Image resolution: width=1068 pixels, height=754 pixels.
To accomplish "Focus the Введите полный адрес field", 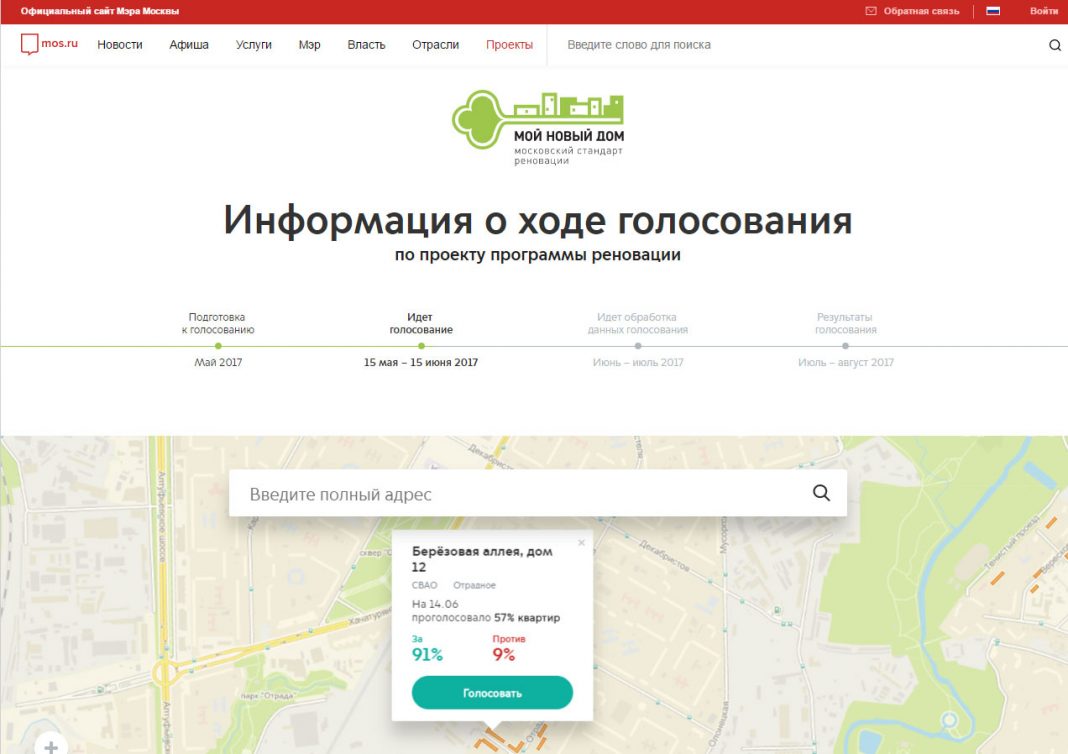I will pos(520,494).
